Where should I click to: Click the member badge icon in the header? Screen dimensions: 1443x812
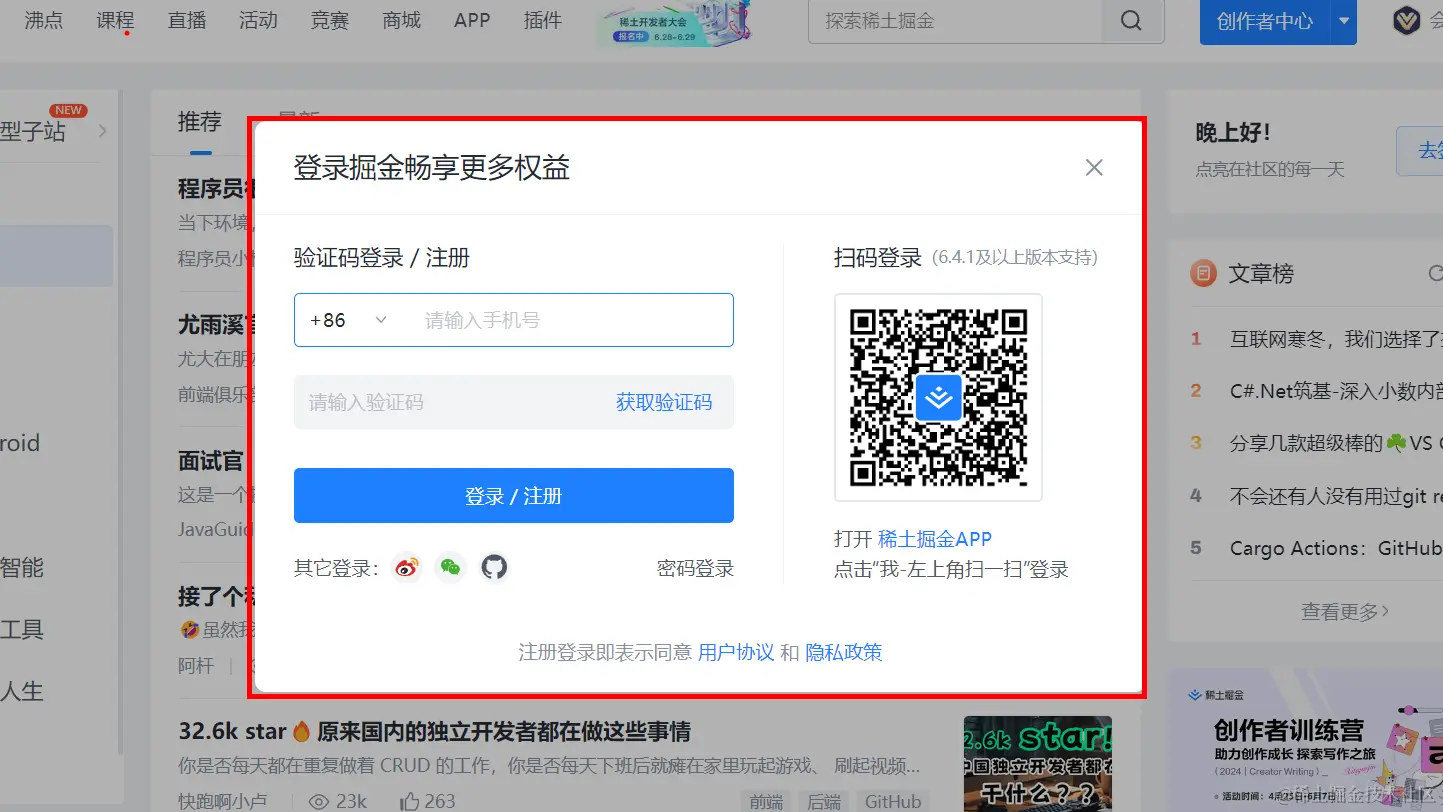click(1408, 21)
